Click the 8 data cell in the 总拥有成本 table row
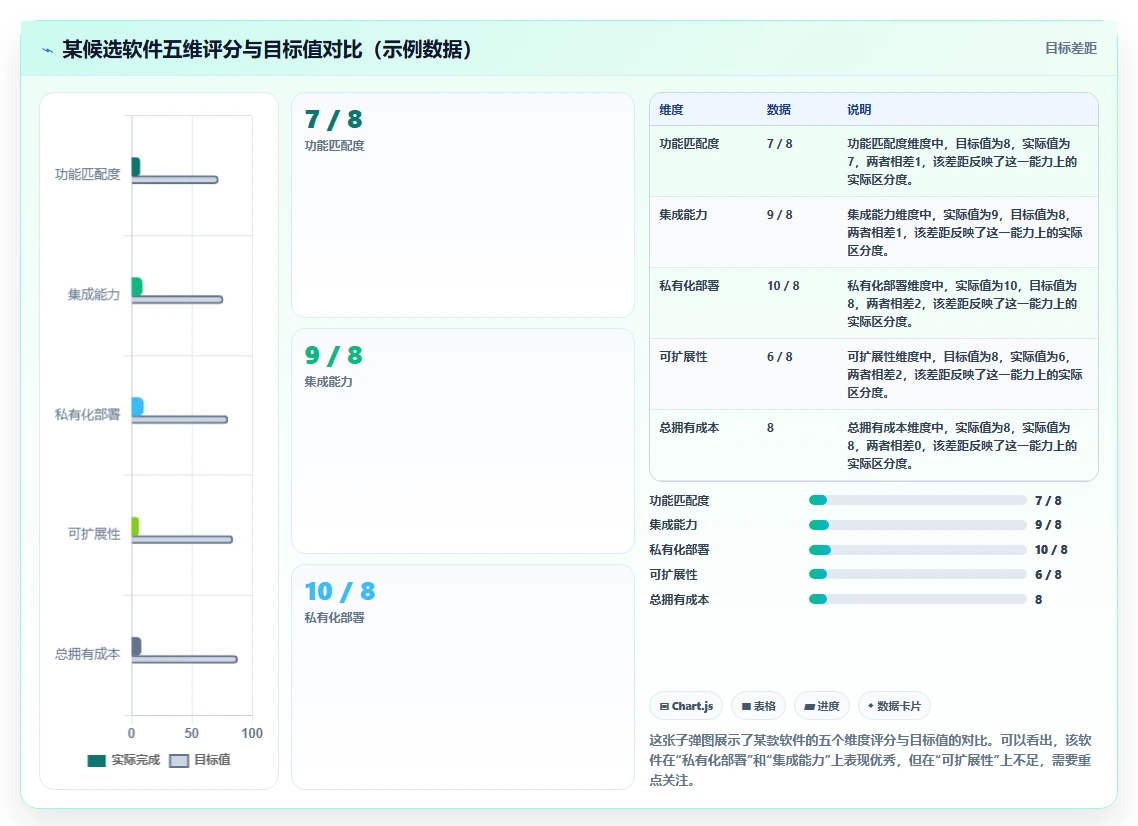The image size is (1138, 826). (770, 428)
